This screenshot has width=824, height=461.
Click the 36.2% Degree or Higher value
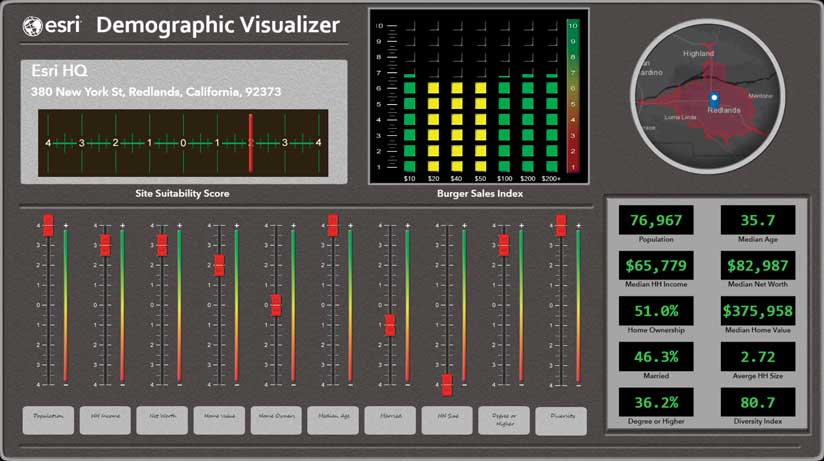(x=656, y=403)
